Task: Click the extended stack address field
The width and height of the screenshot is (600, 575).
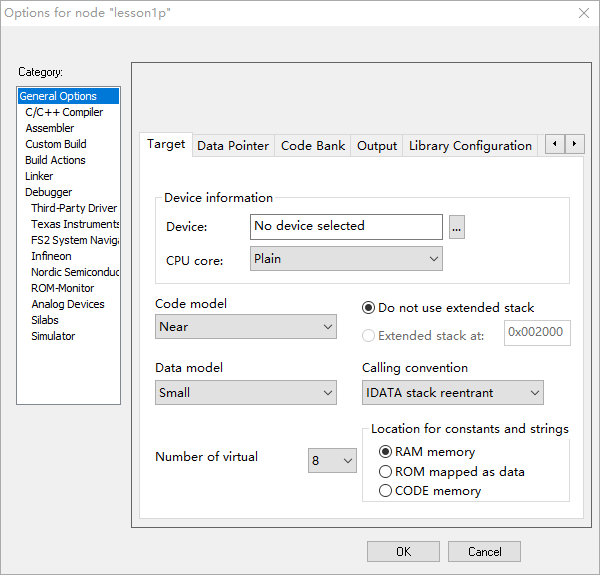Action: click(x=537, y=333)
